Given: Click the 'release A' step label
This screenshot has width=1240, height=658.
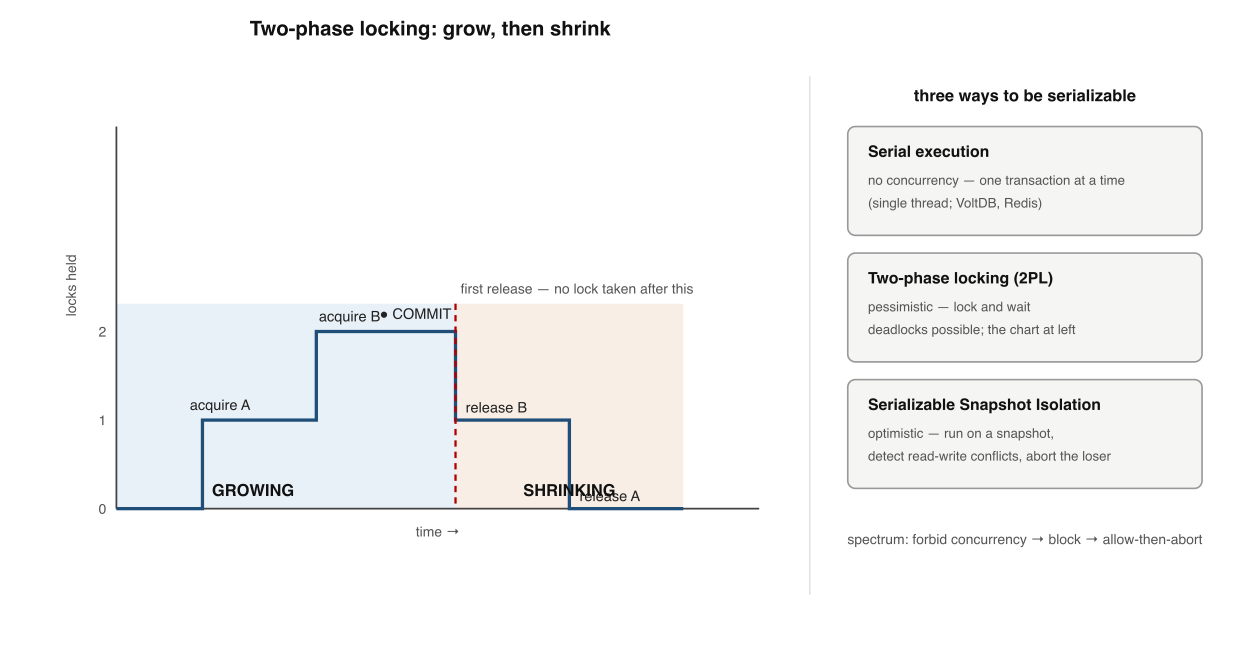Looking at the screenshot, I should point(609,496).
